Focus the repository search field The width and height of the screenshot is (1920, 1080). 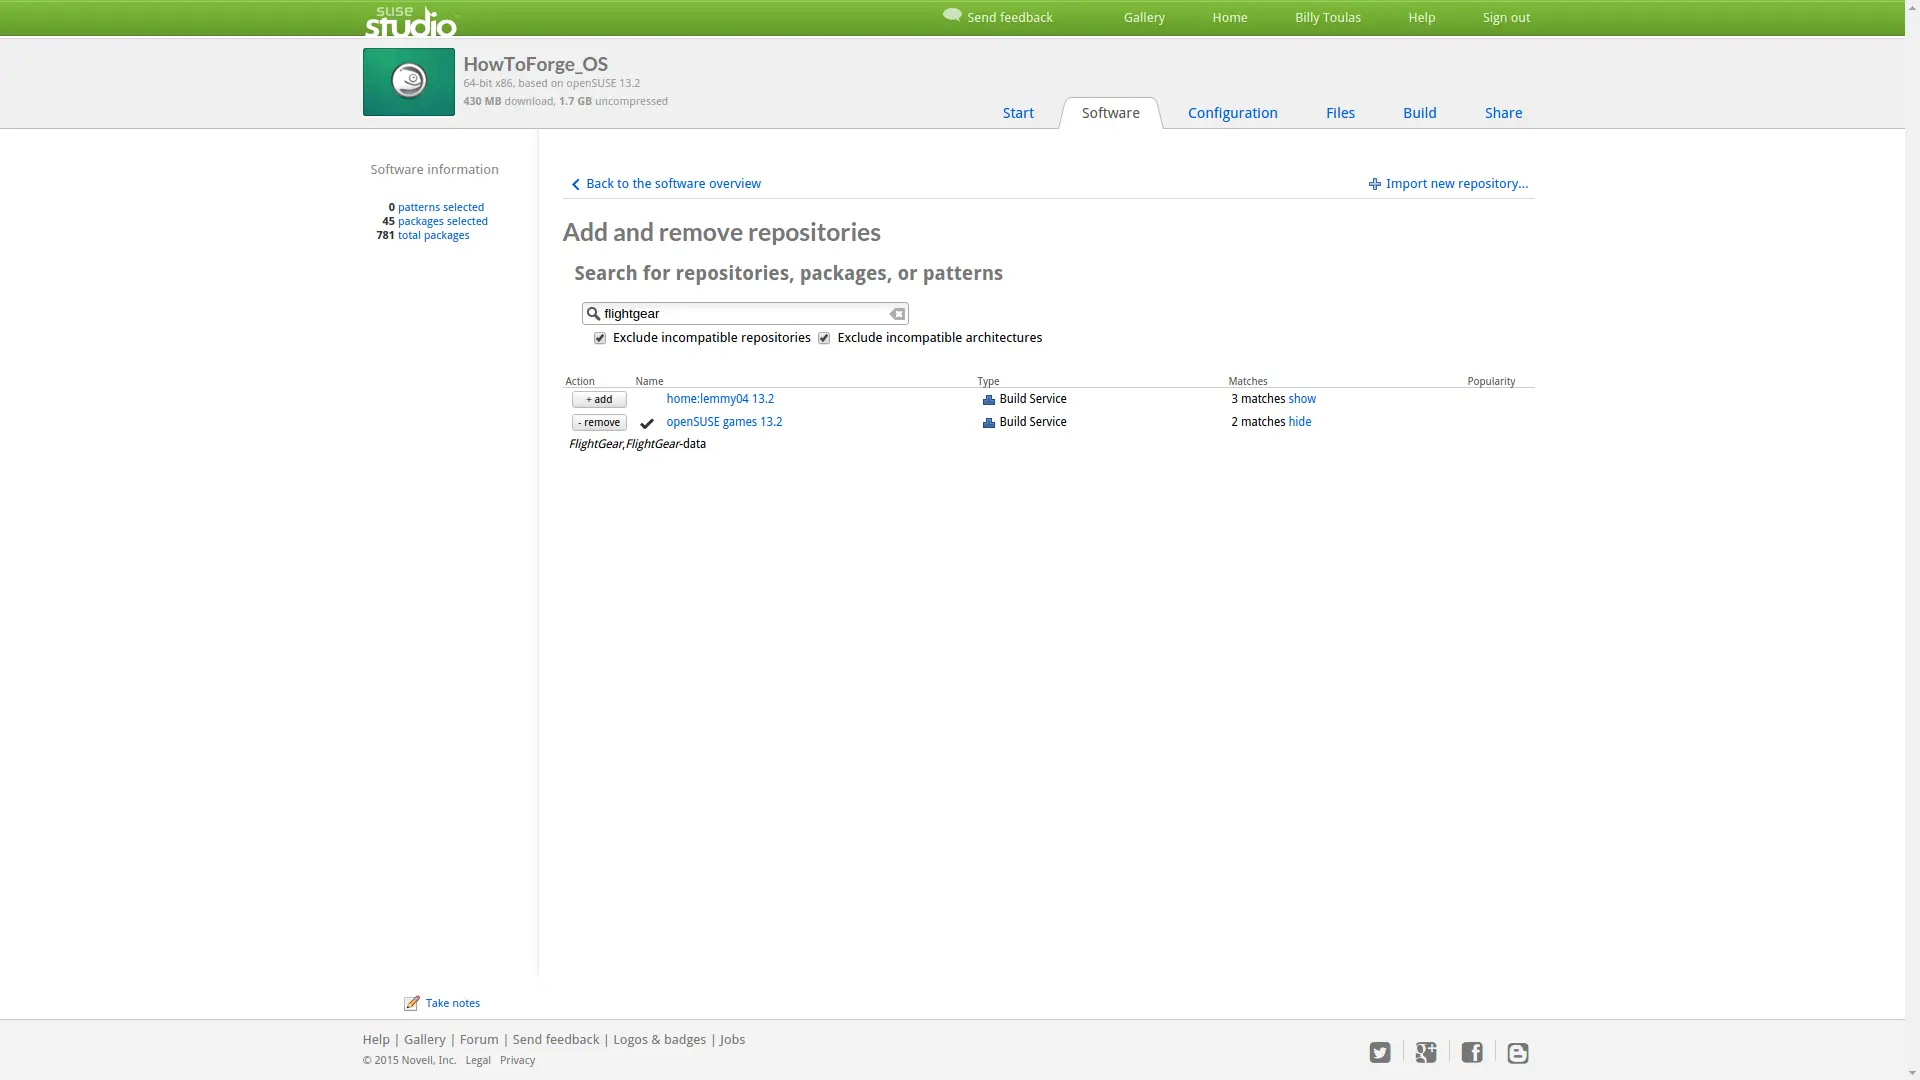pos(745,314)
